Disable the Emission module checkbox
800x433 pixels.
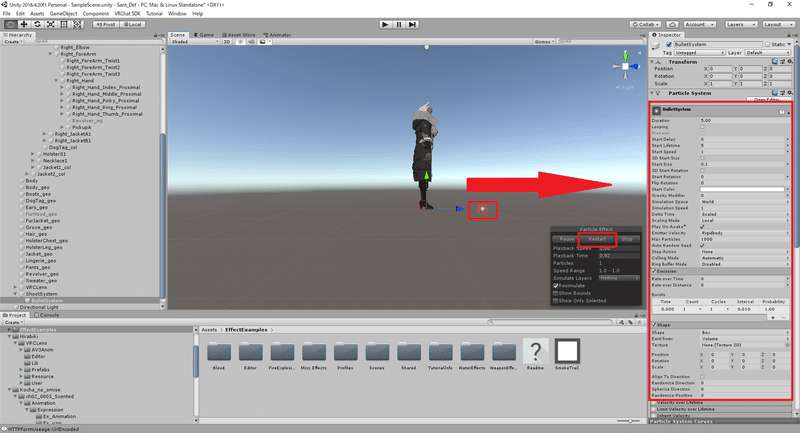[x=655, y=271]
